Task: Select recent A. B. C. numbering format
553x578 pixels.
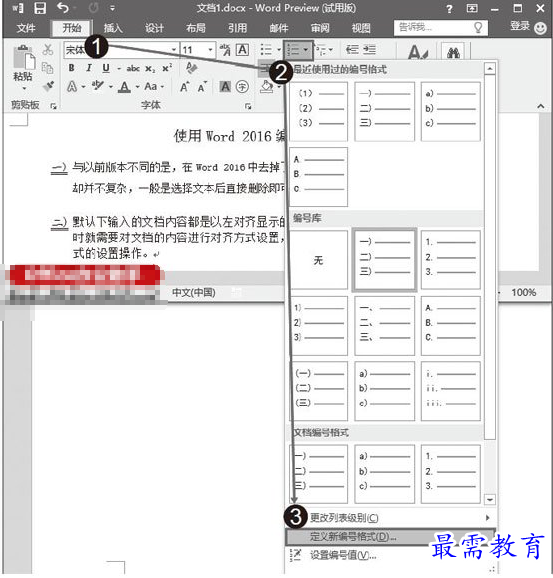Action: tap(319, 177)
